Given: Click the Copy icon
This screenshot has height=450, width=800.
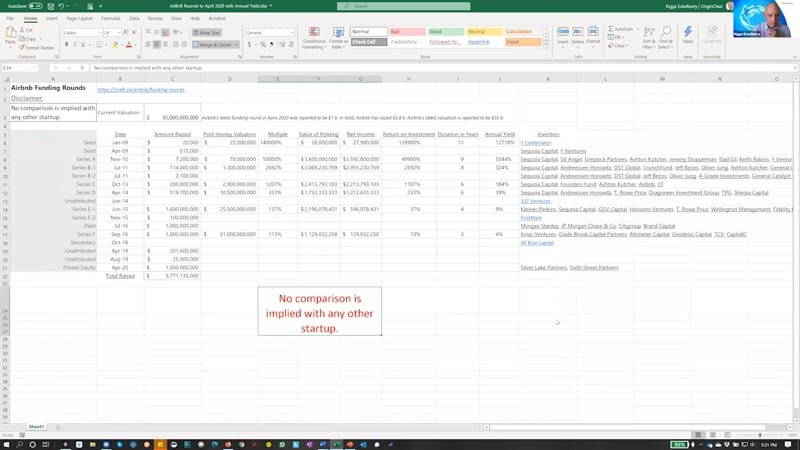Looking at the screenshot, I should pyautogui.click(x=22, y=39).
